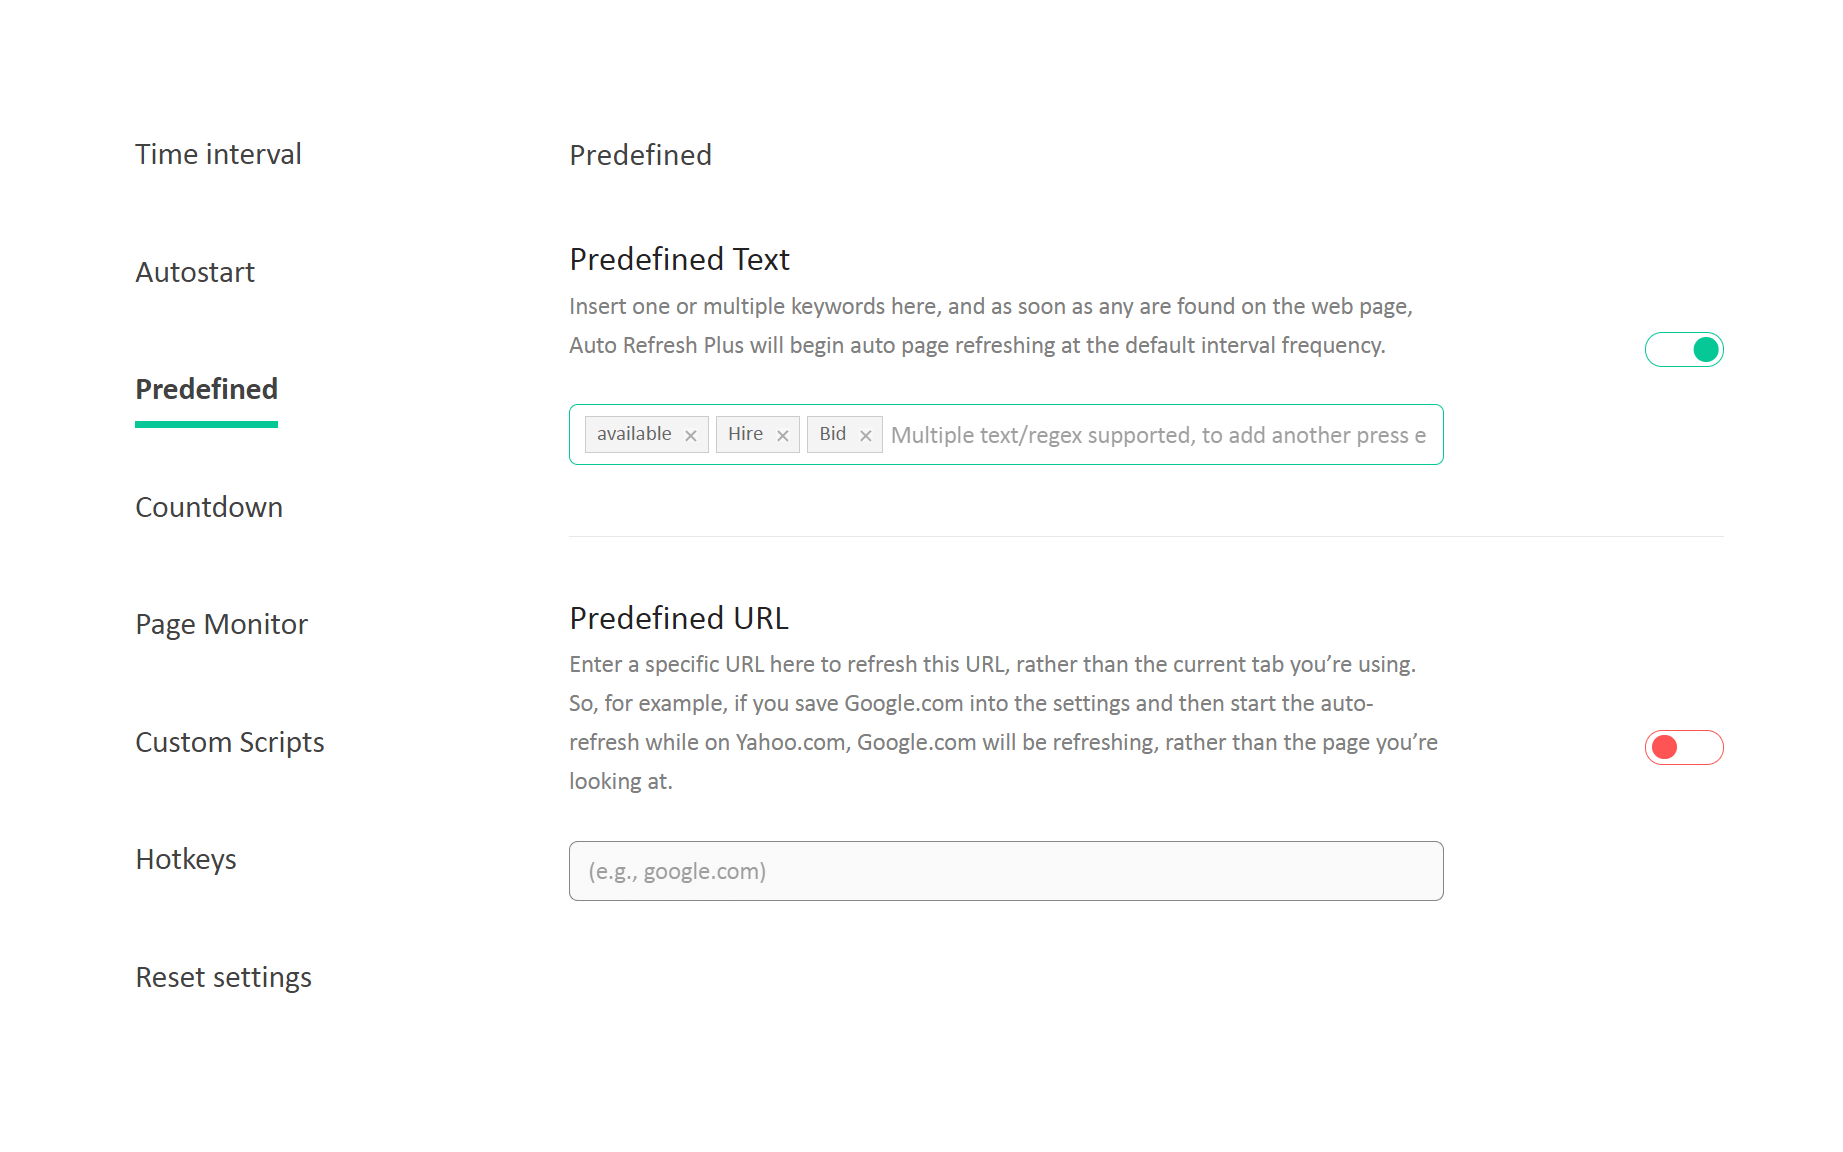Viewport: 1843px width, 1152px height.
Task: Remove the 'Hire' keyword tag
Action: pyautogui.click(x=782, y=436)
